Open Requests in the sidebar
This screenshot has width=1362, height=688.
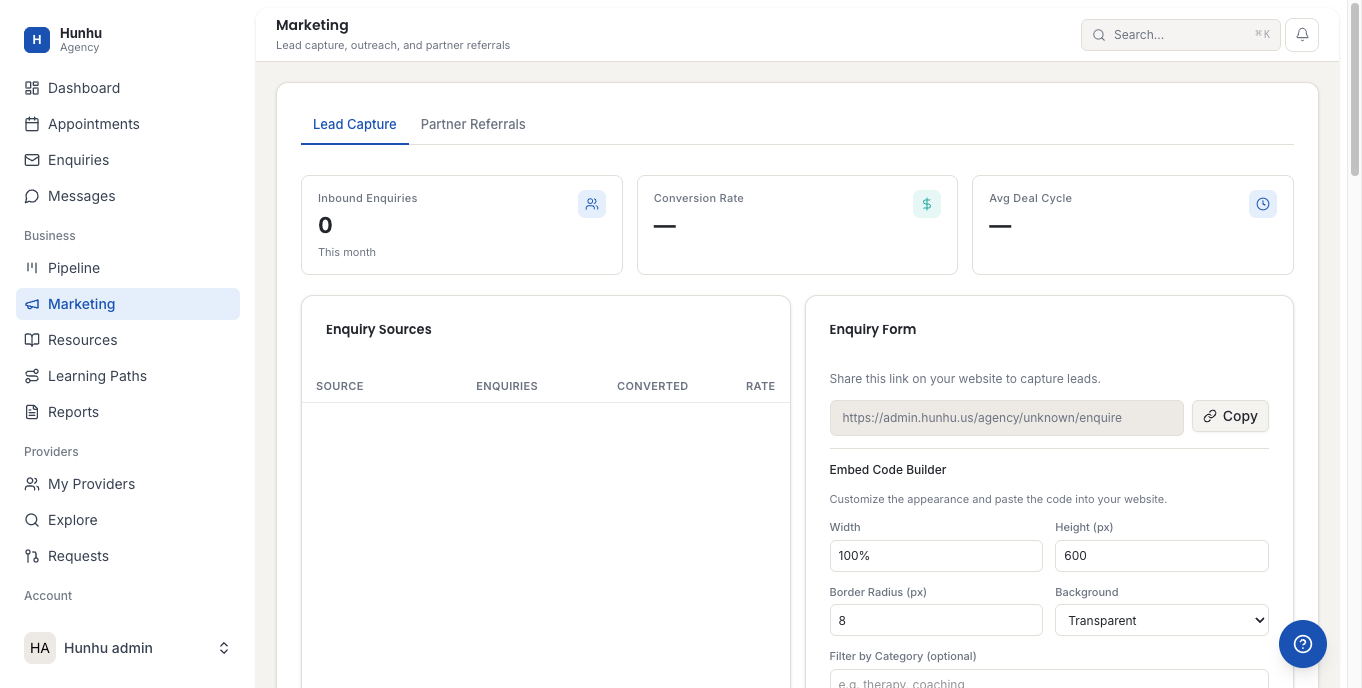pos(128,556)
